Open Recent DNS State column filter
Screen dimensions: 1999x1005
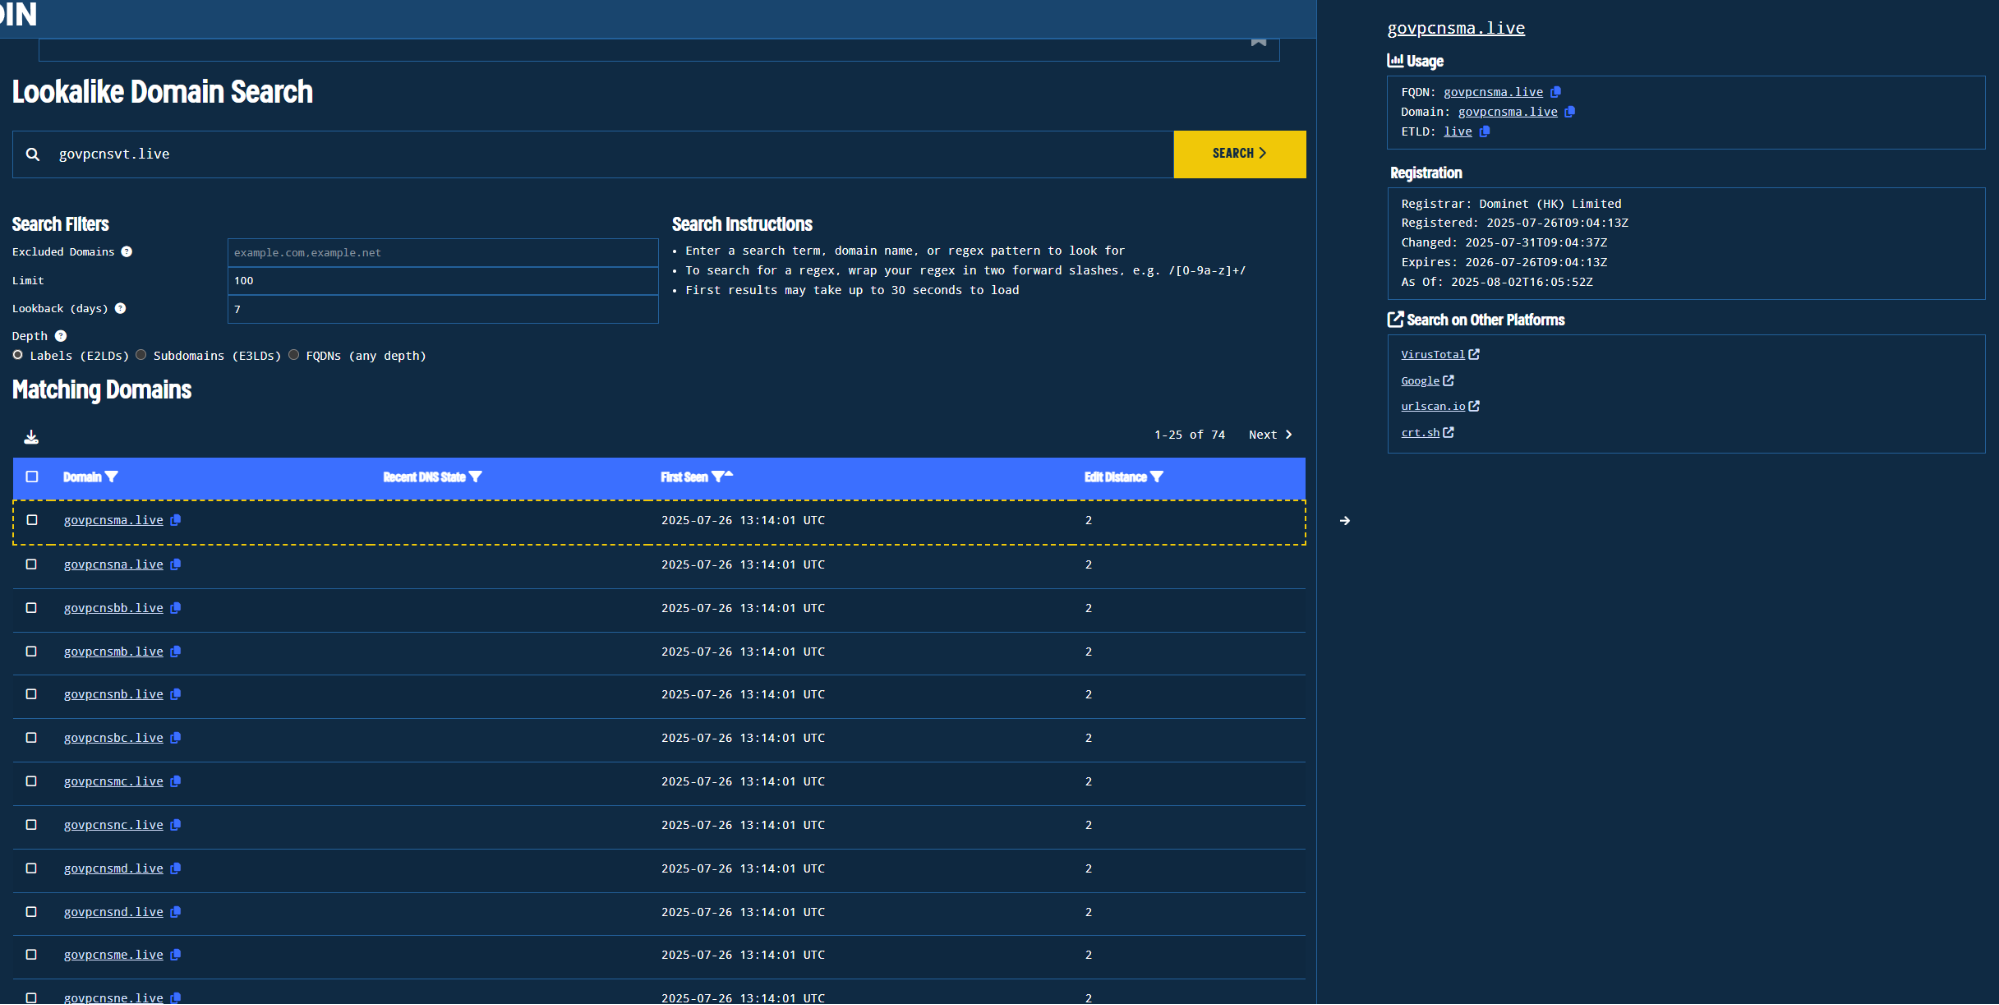point(475,477)
